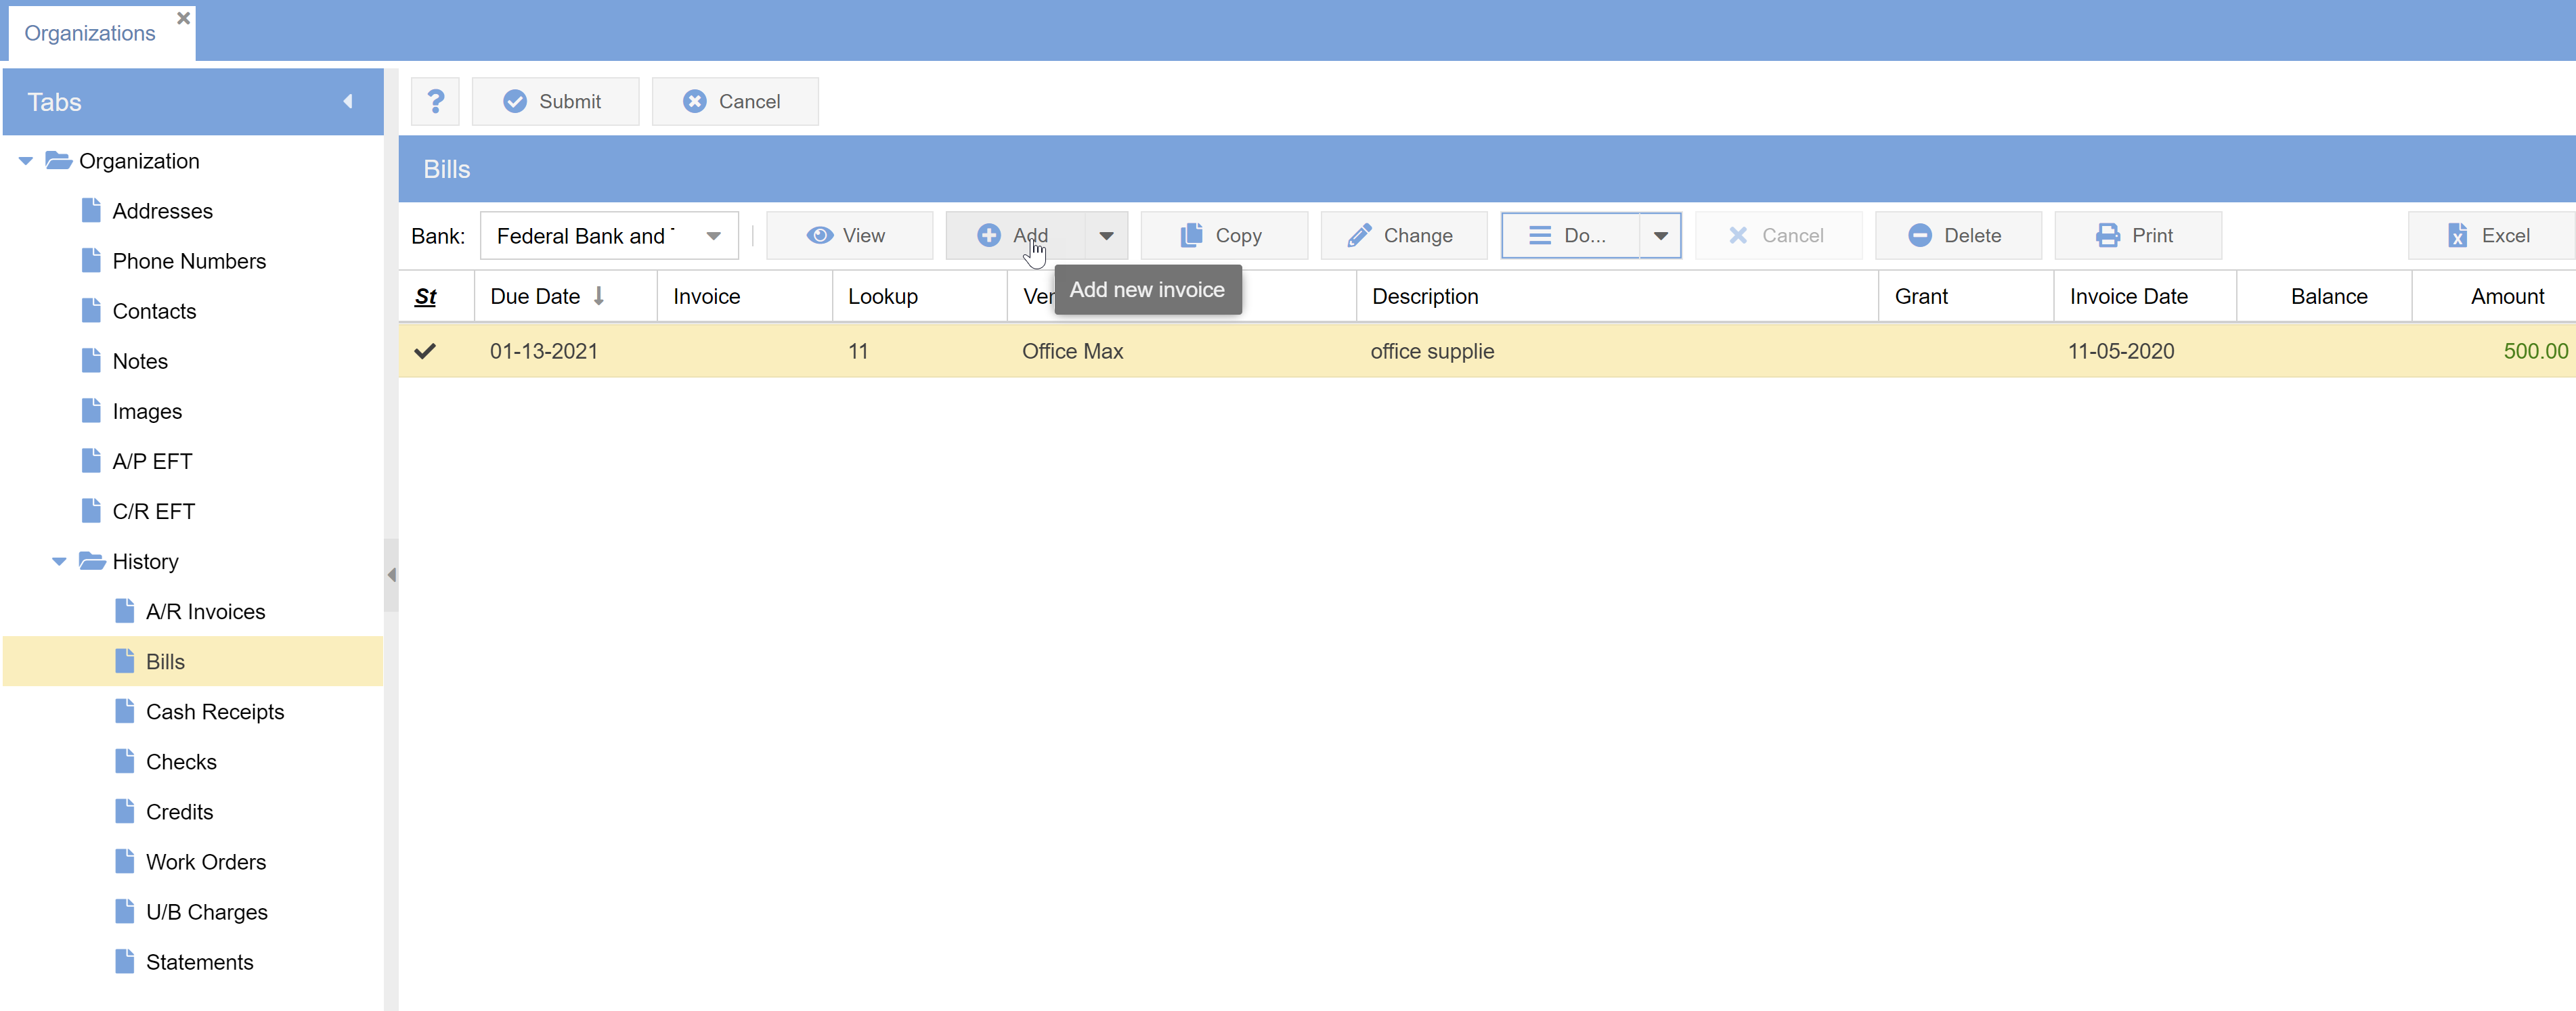The image size is (2576, 1011).
Task: Collapse the Tabs sidebar panel arrow
Action: tap(348, 101)
